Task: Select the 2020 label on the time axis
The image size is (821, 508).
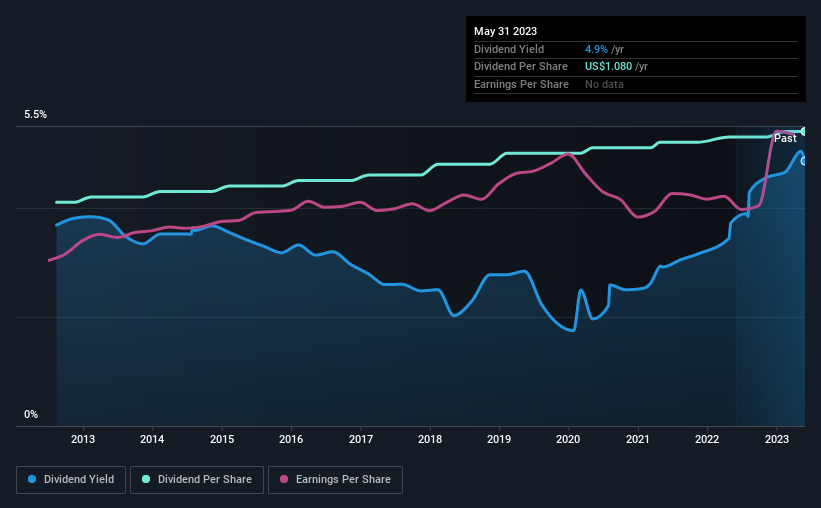Action: point(568,439)
